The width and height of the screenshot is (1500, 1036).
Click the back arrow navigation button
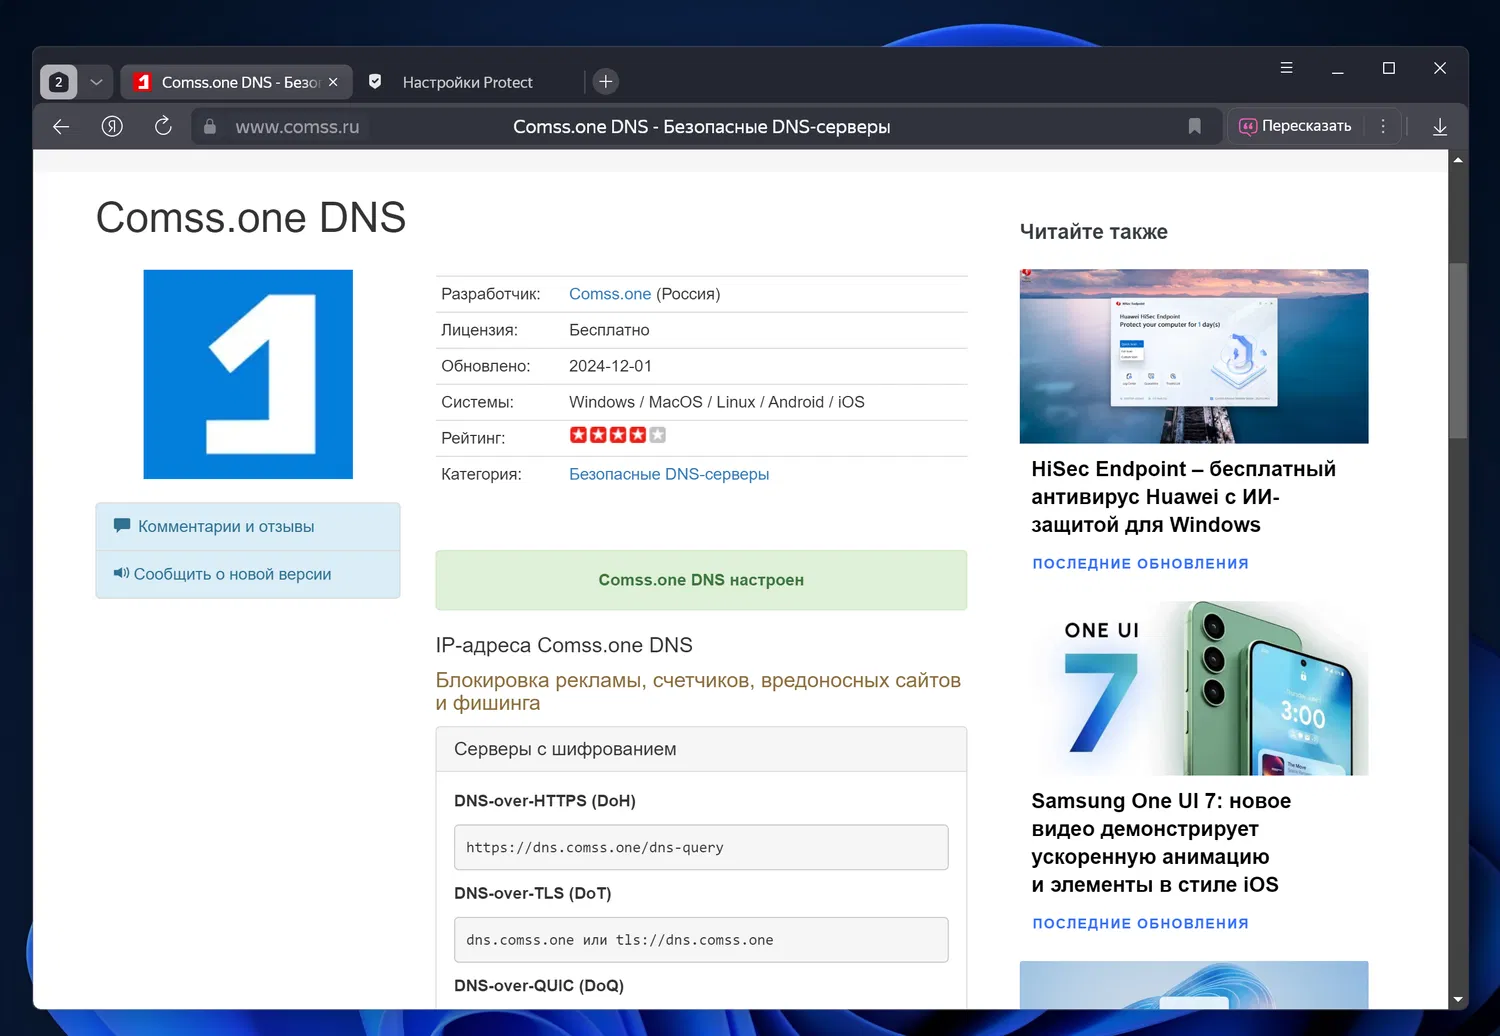pos(61,126)
